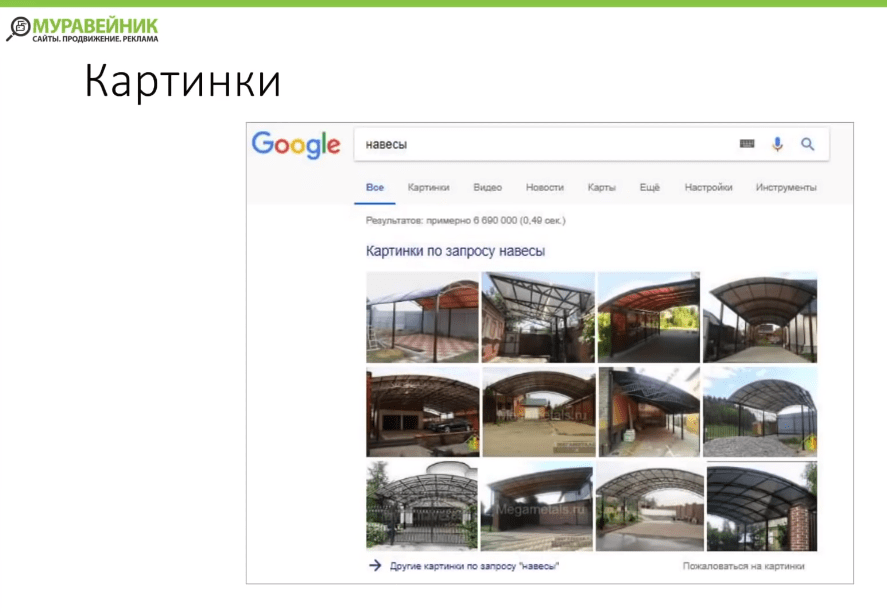Open first-row thumbnail of canopy with checkered paving
Image resolution: width=887 pixels, height=613 pixels.
[x=422, y=317]
